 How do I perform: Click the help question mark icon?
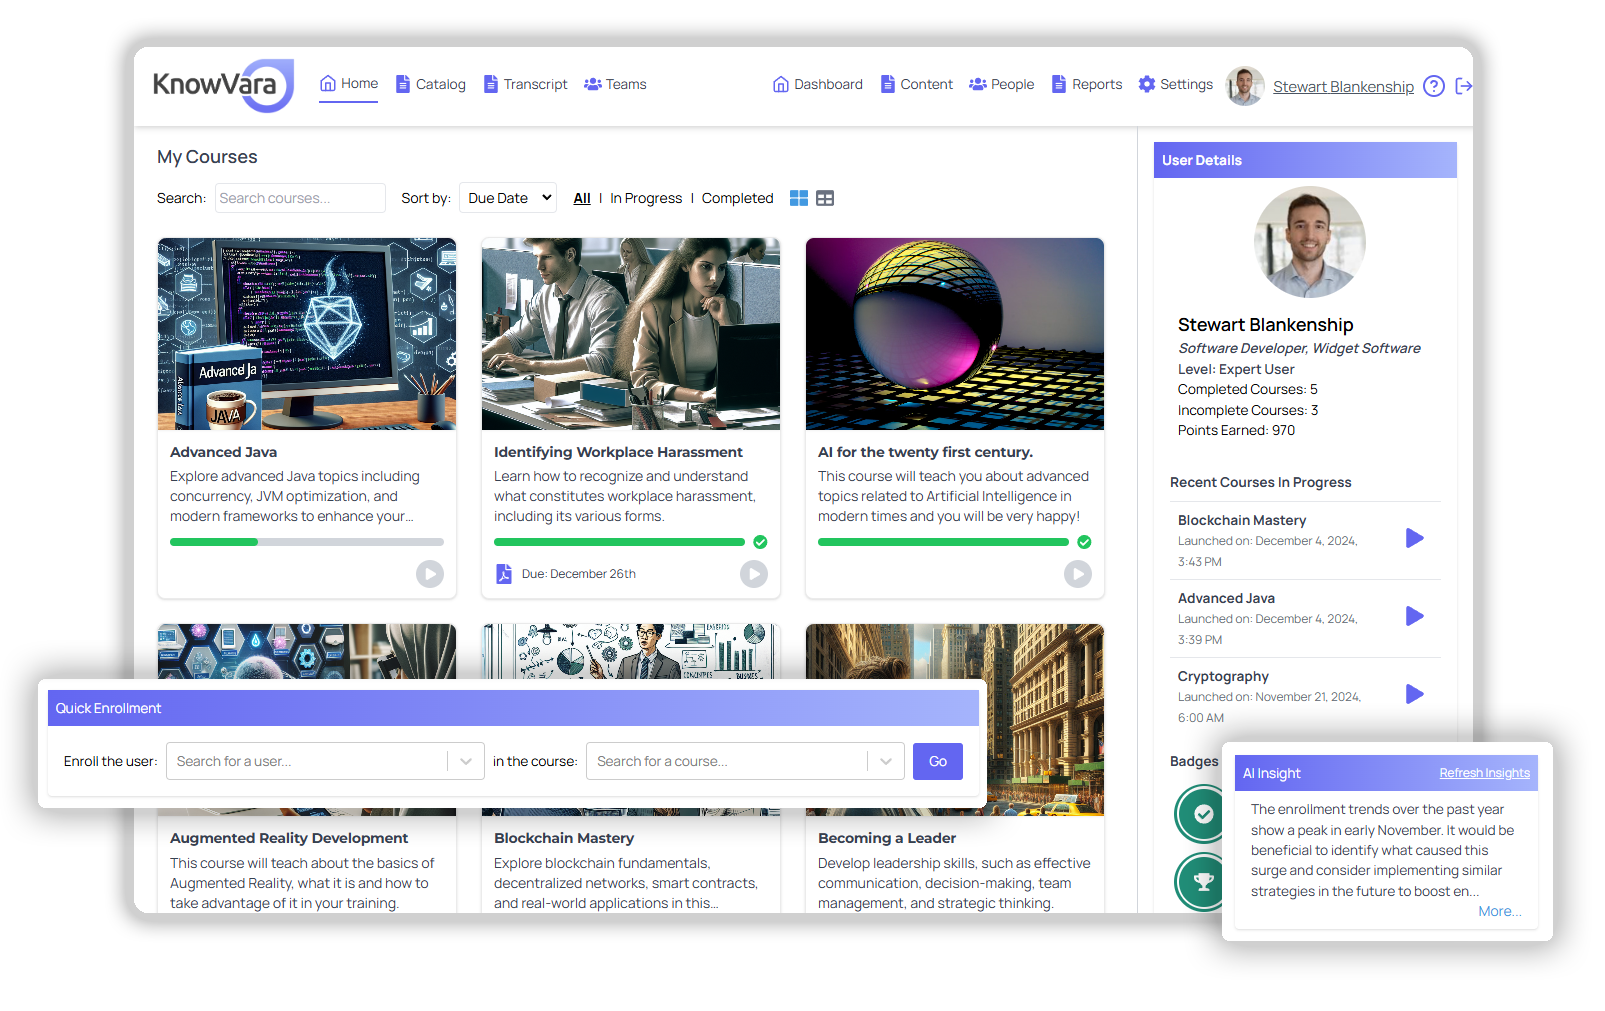(1433, 86)
